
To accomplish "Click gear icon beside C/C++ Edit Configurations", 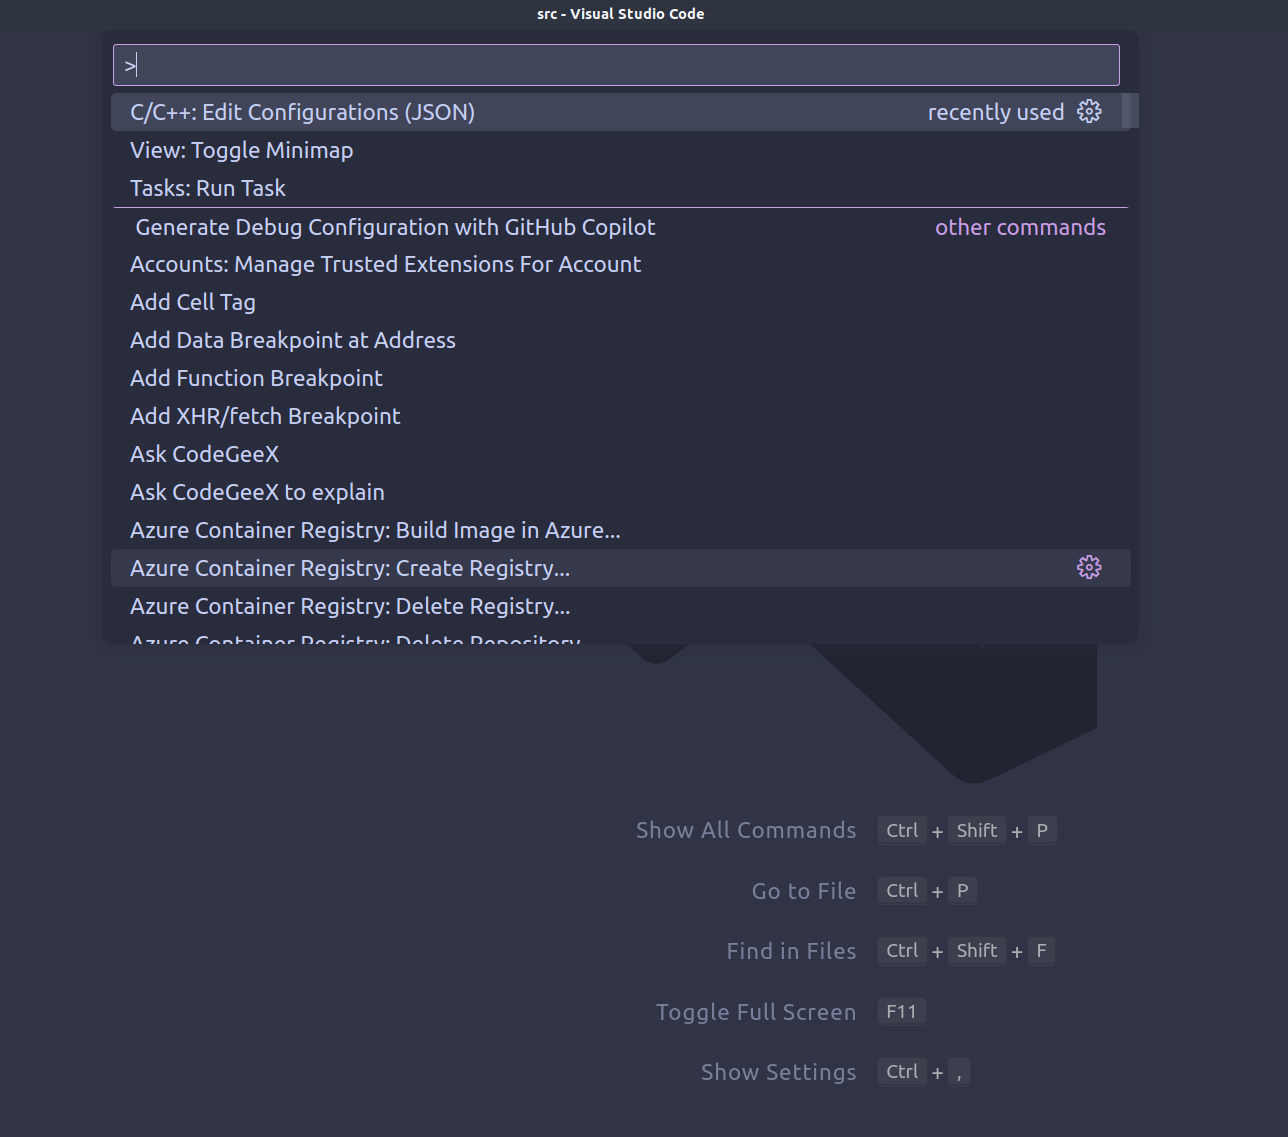I will point(1089,112).
